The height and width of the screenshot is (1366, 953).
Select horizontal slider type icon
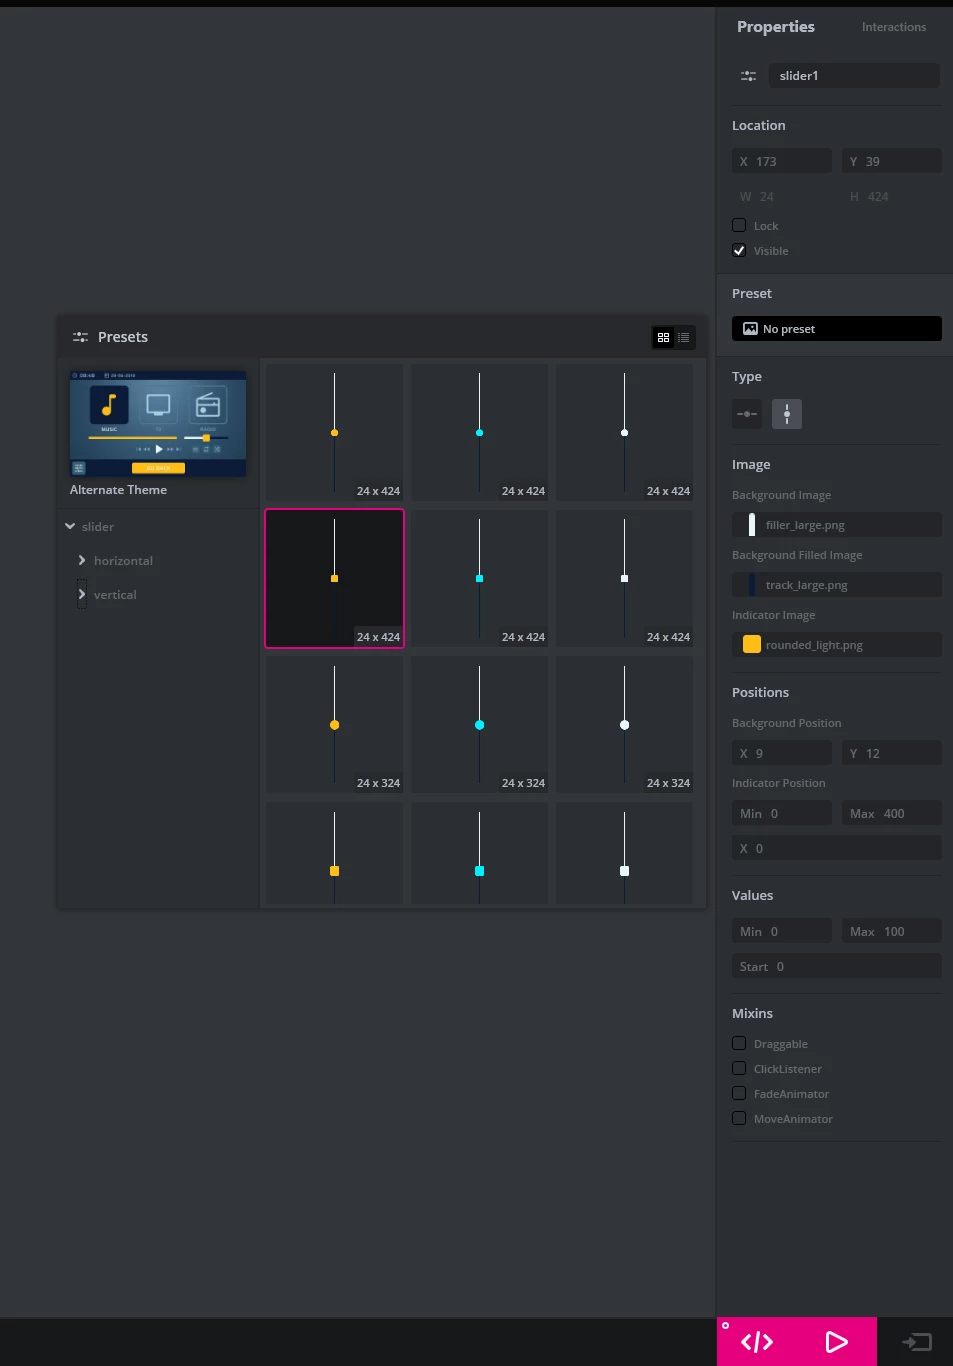[x=747, y=414]
